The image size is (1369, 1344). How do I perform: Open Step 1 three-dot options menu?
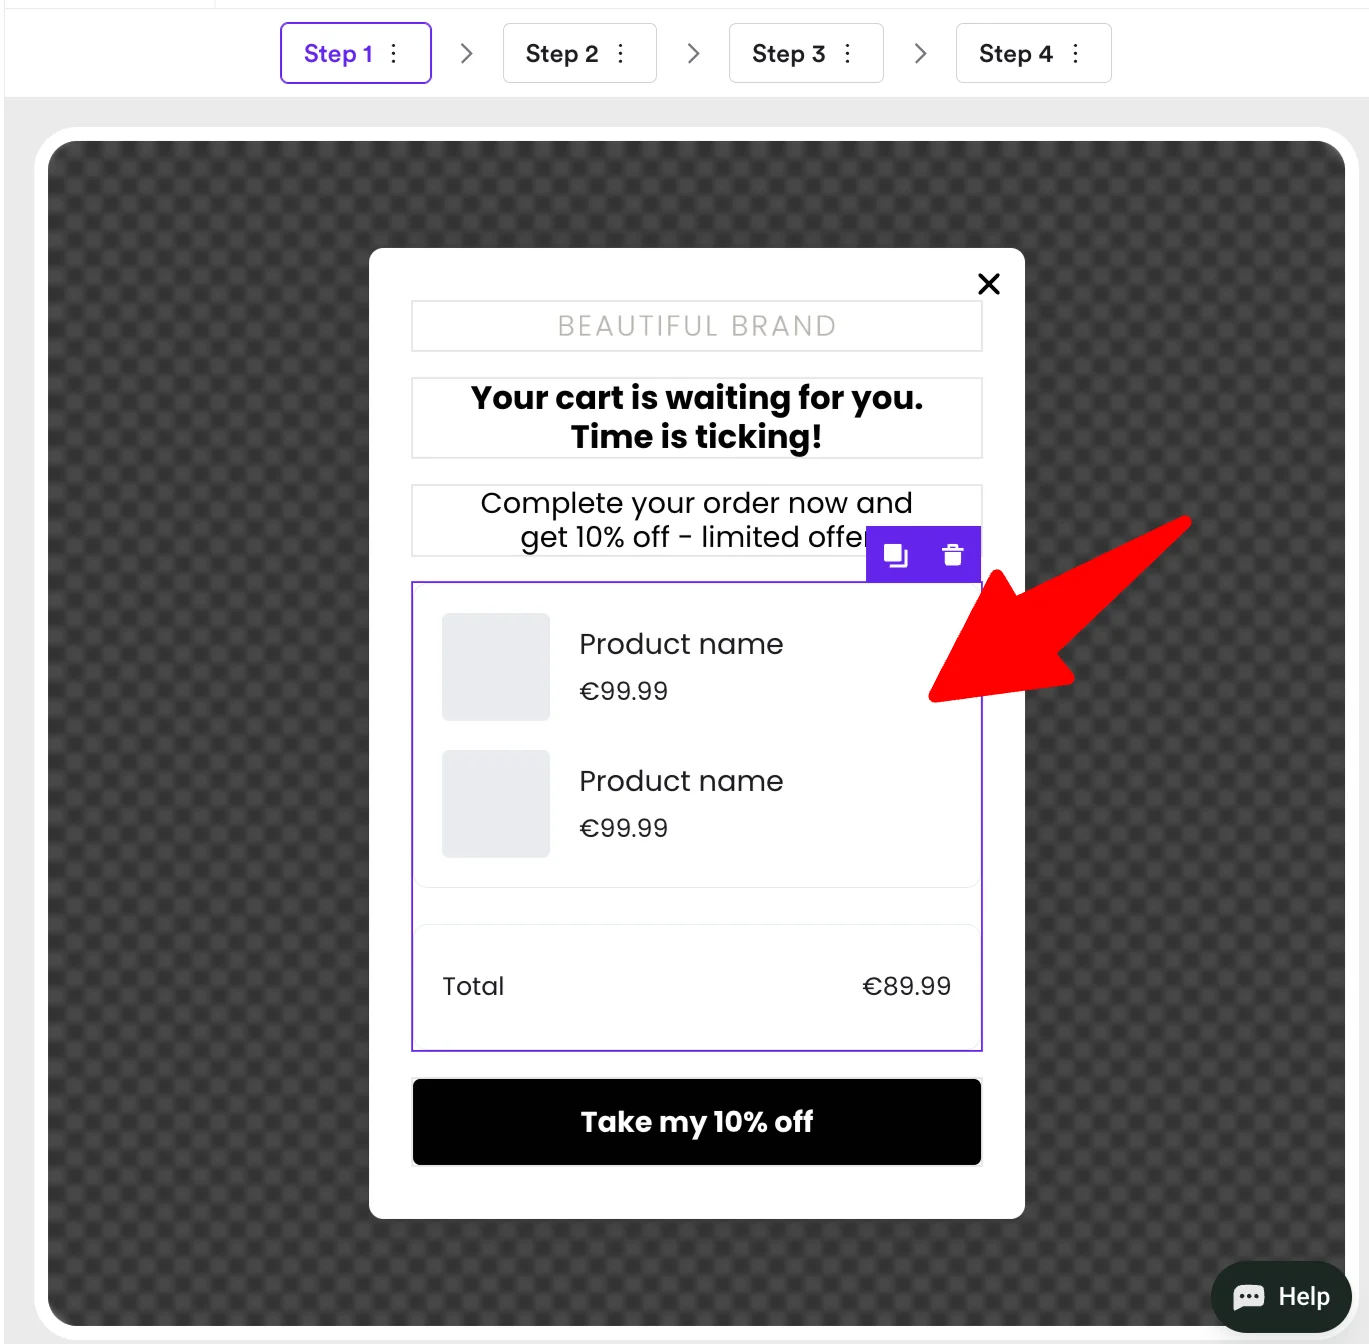pyautogui.click(x=394, y=54)
